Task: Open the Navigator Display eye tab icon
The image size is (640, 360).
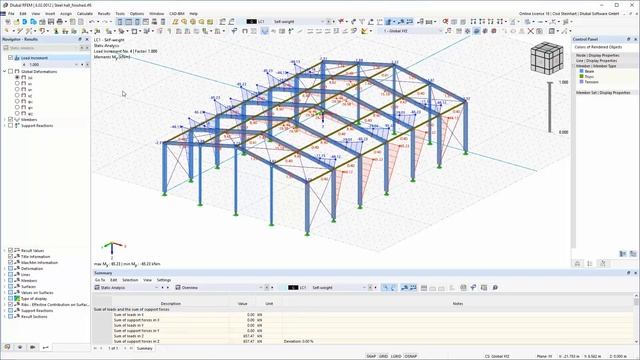Action: [x=20, y=347]
